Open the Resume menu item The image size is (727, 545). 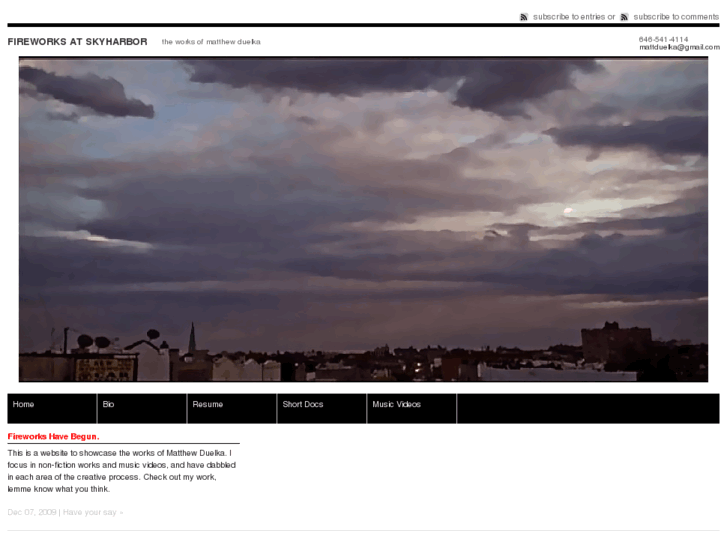(232, 408)
